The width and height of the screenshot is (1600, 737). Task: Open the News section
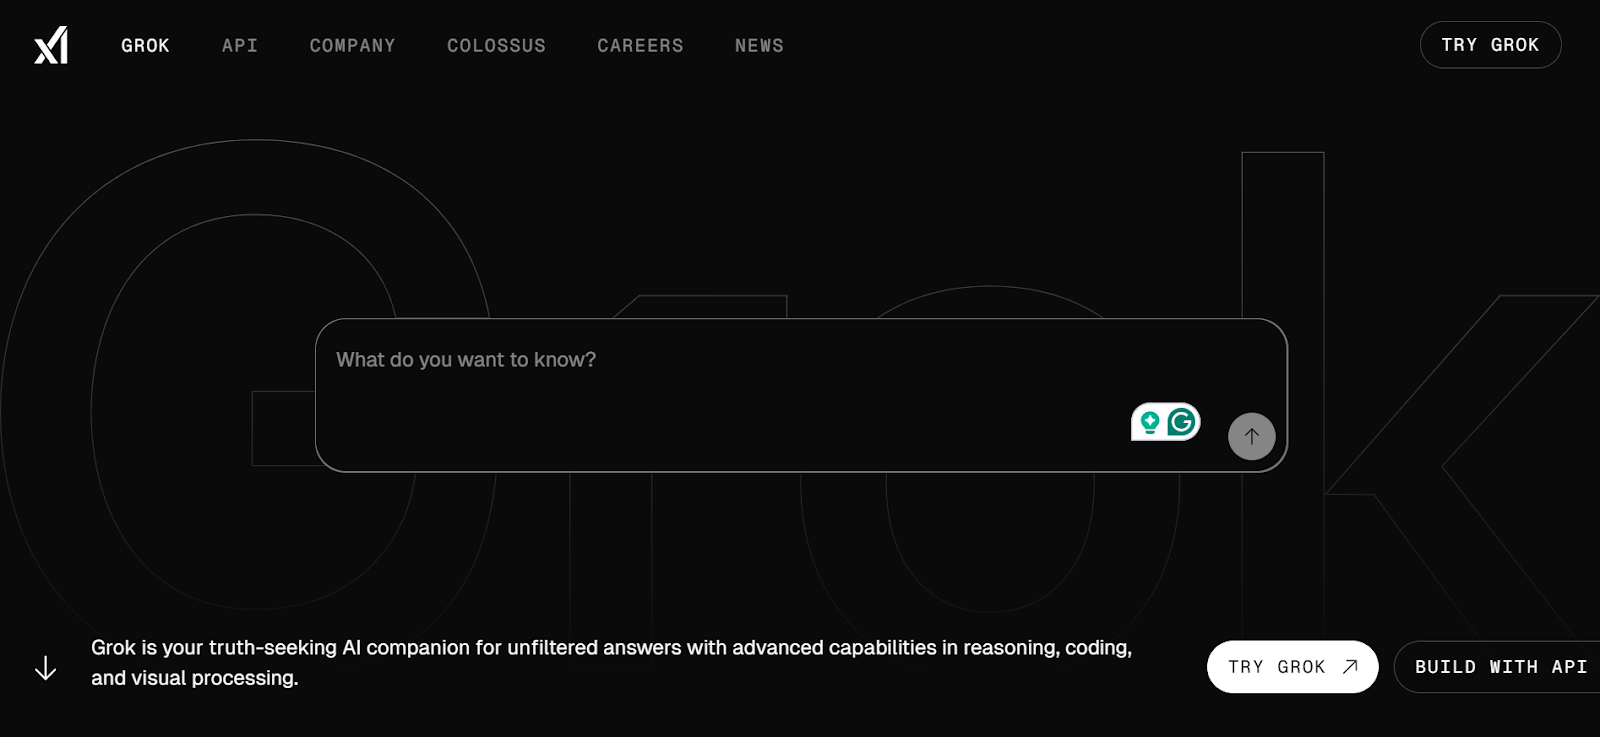coord(759,46)
